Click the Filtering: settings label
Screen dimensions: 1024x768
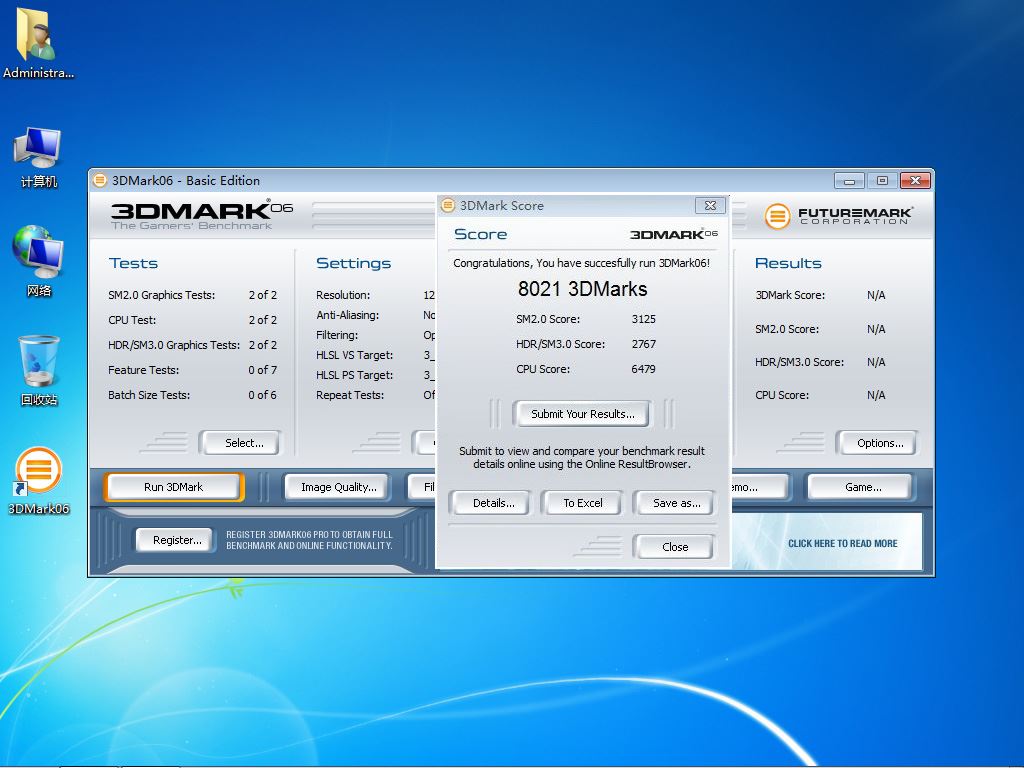pos(337,335)
